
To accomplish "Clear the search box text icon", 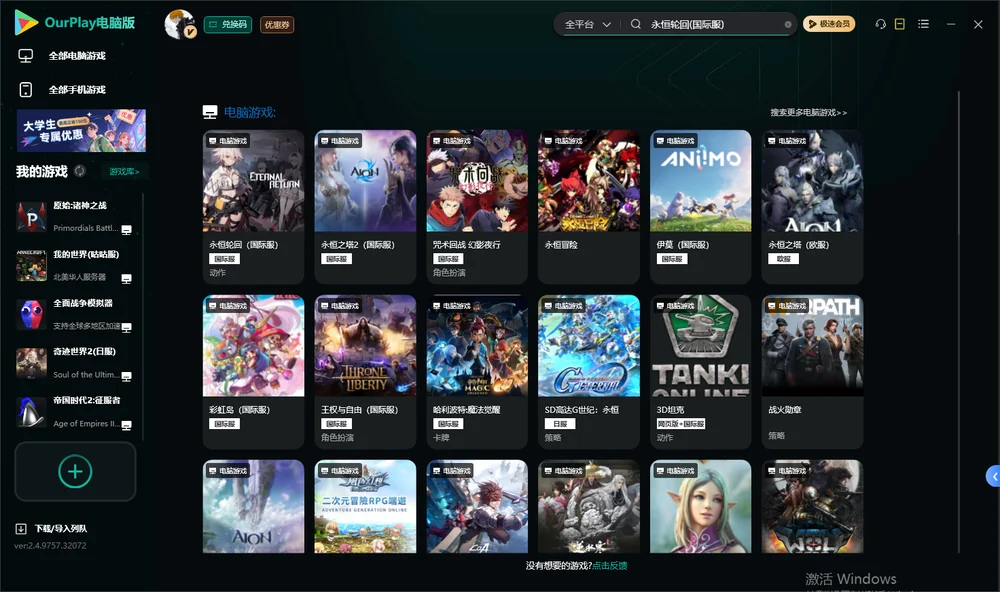I will [x=788, y=24].
